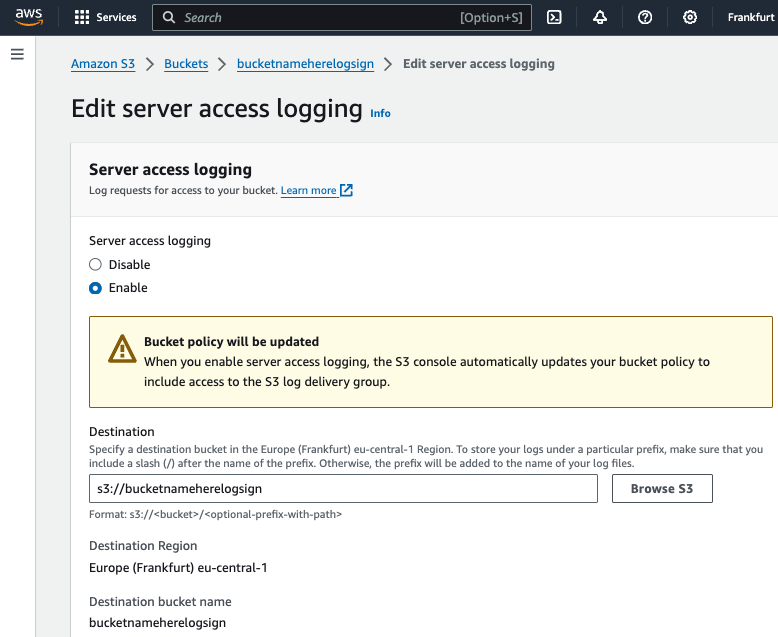778x637 pixels.
Task: Click 'Edit server access logging' breadcrumb text
Action: pyautogui.click(x=478, y=64)
